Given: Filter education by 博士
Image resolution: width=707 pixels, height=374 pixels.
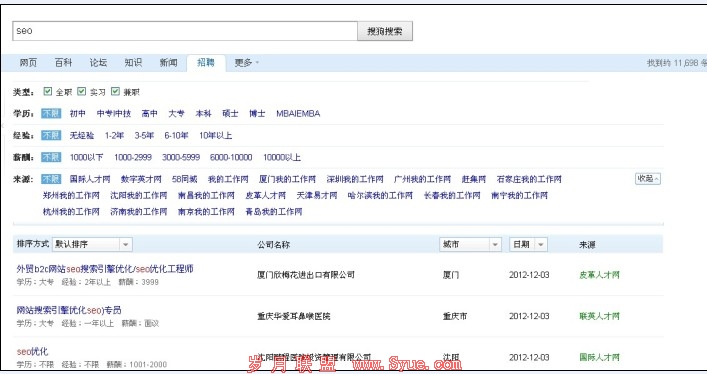Looking at the screenshot, I should click(x=257, y=113).
